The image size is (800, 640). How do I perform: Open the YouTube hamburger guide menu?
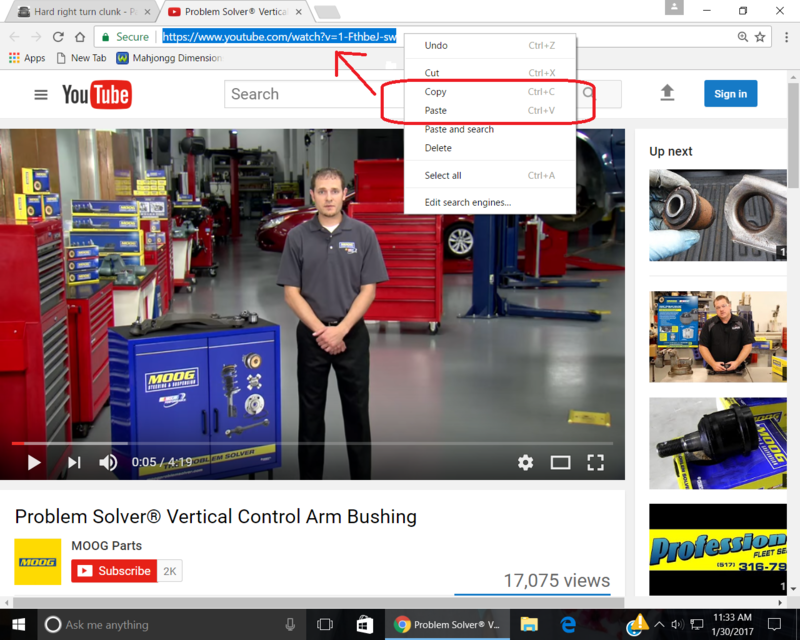pyautogui.click(x=41, y=94)
